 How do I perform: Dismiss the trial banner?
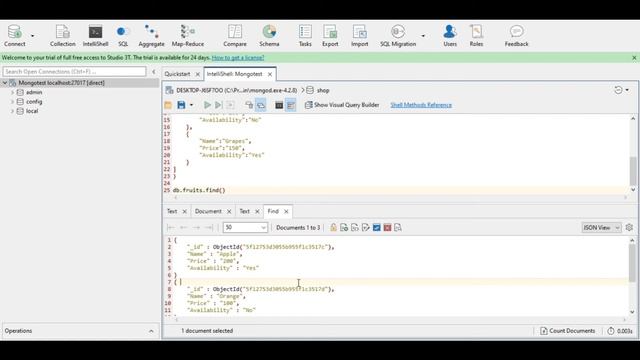click(634, 58)
